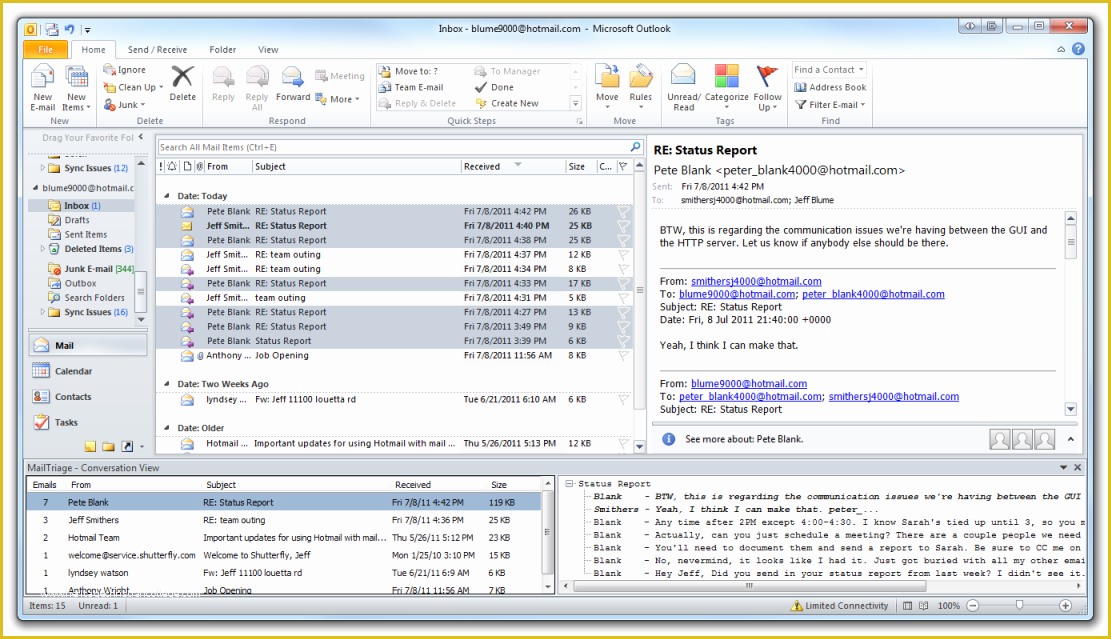Screen dimensions: 1111x639
Task: Sort messages by the Subject column
Action: pyautogui.click(x=356, y=166)
